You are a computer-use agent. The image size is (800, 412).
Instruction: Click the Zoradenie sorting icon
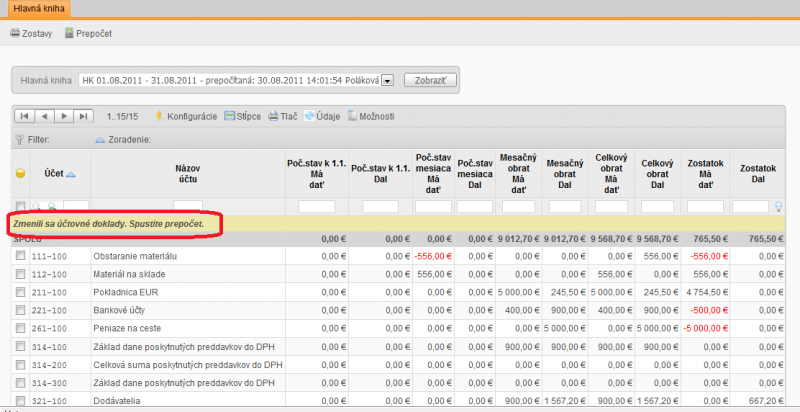[x=100, y=139]
